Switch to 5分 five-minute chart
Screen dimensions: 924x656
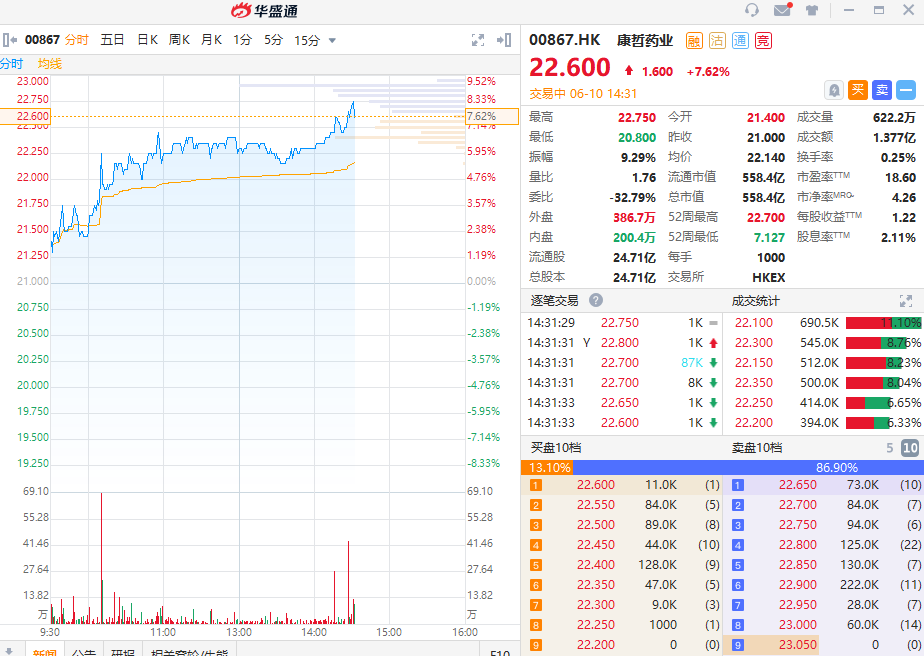[x=273, y=40]
